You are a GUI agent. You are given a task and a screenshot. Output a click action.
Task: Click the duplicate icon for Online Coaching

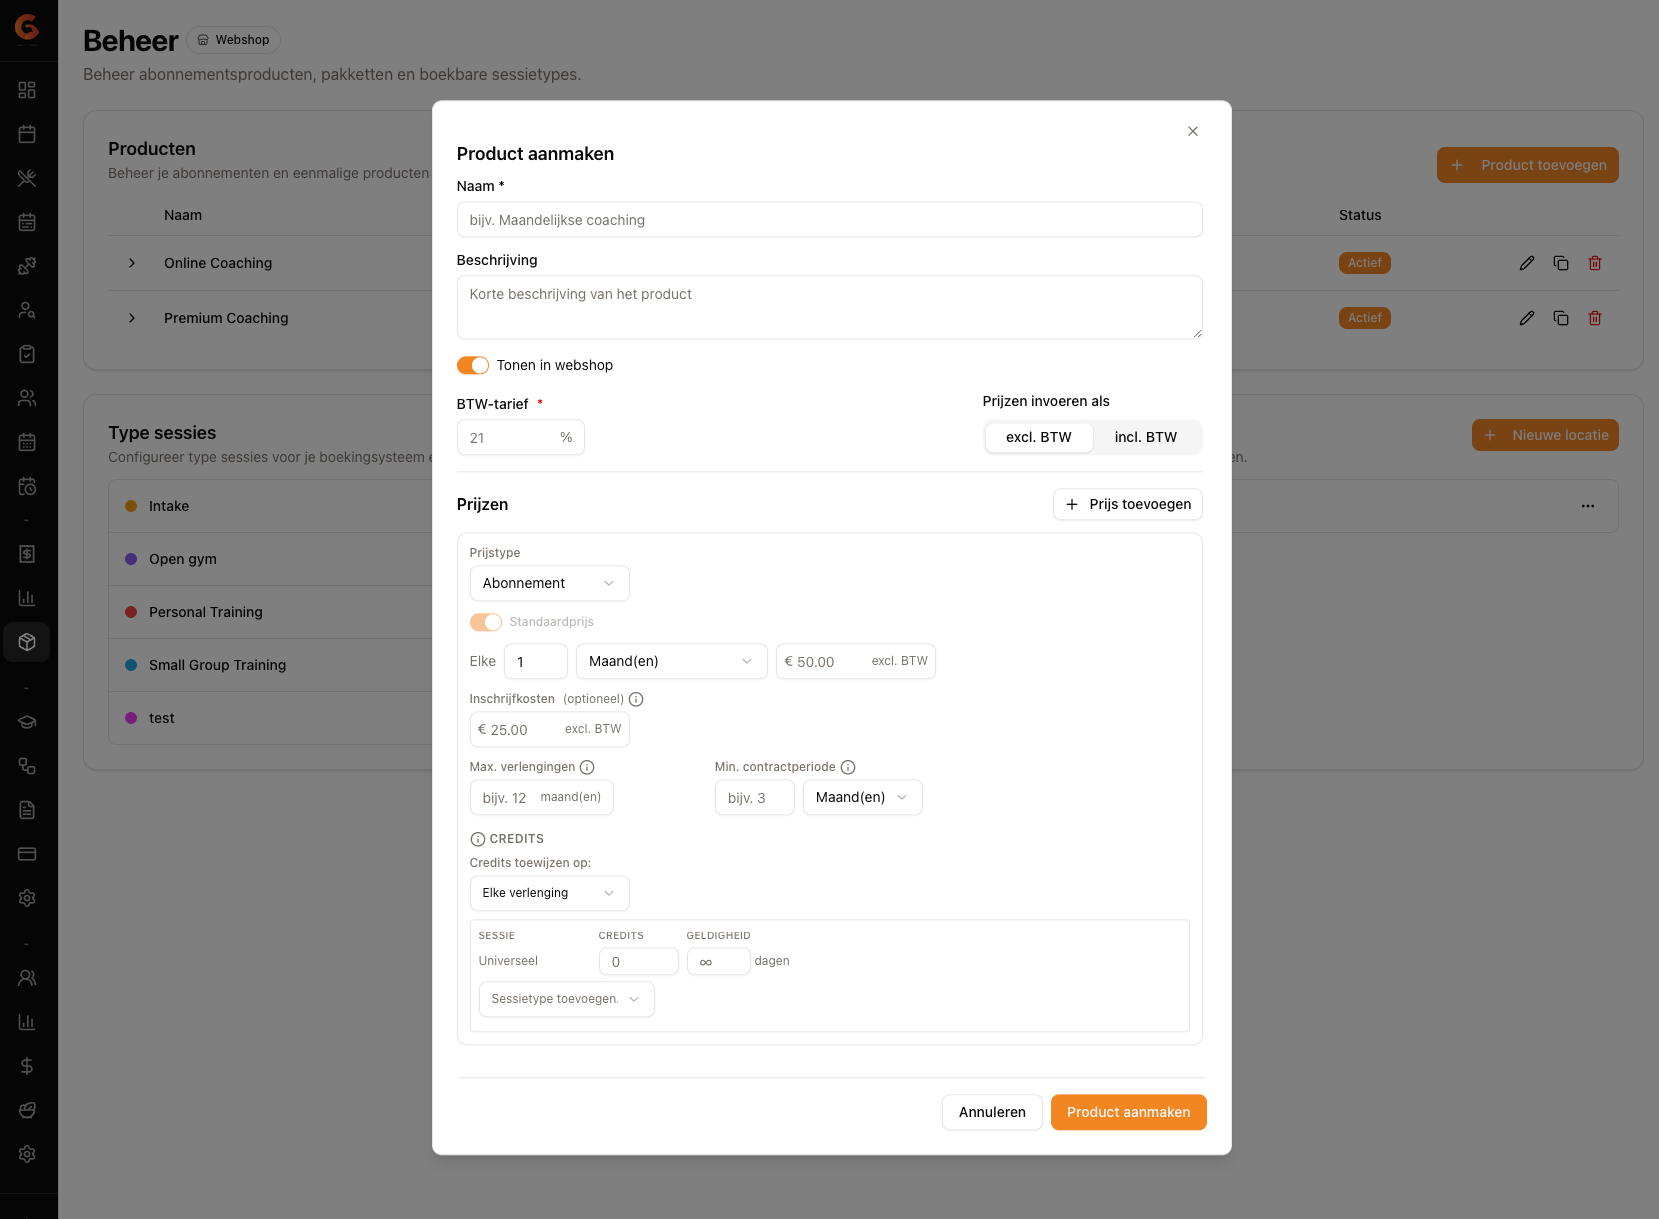(1561, 263)
